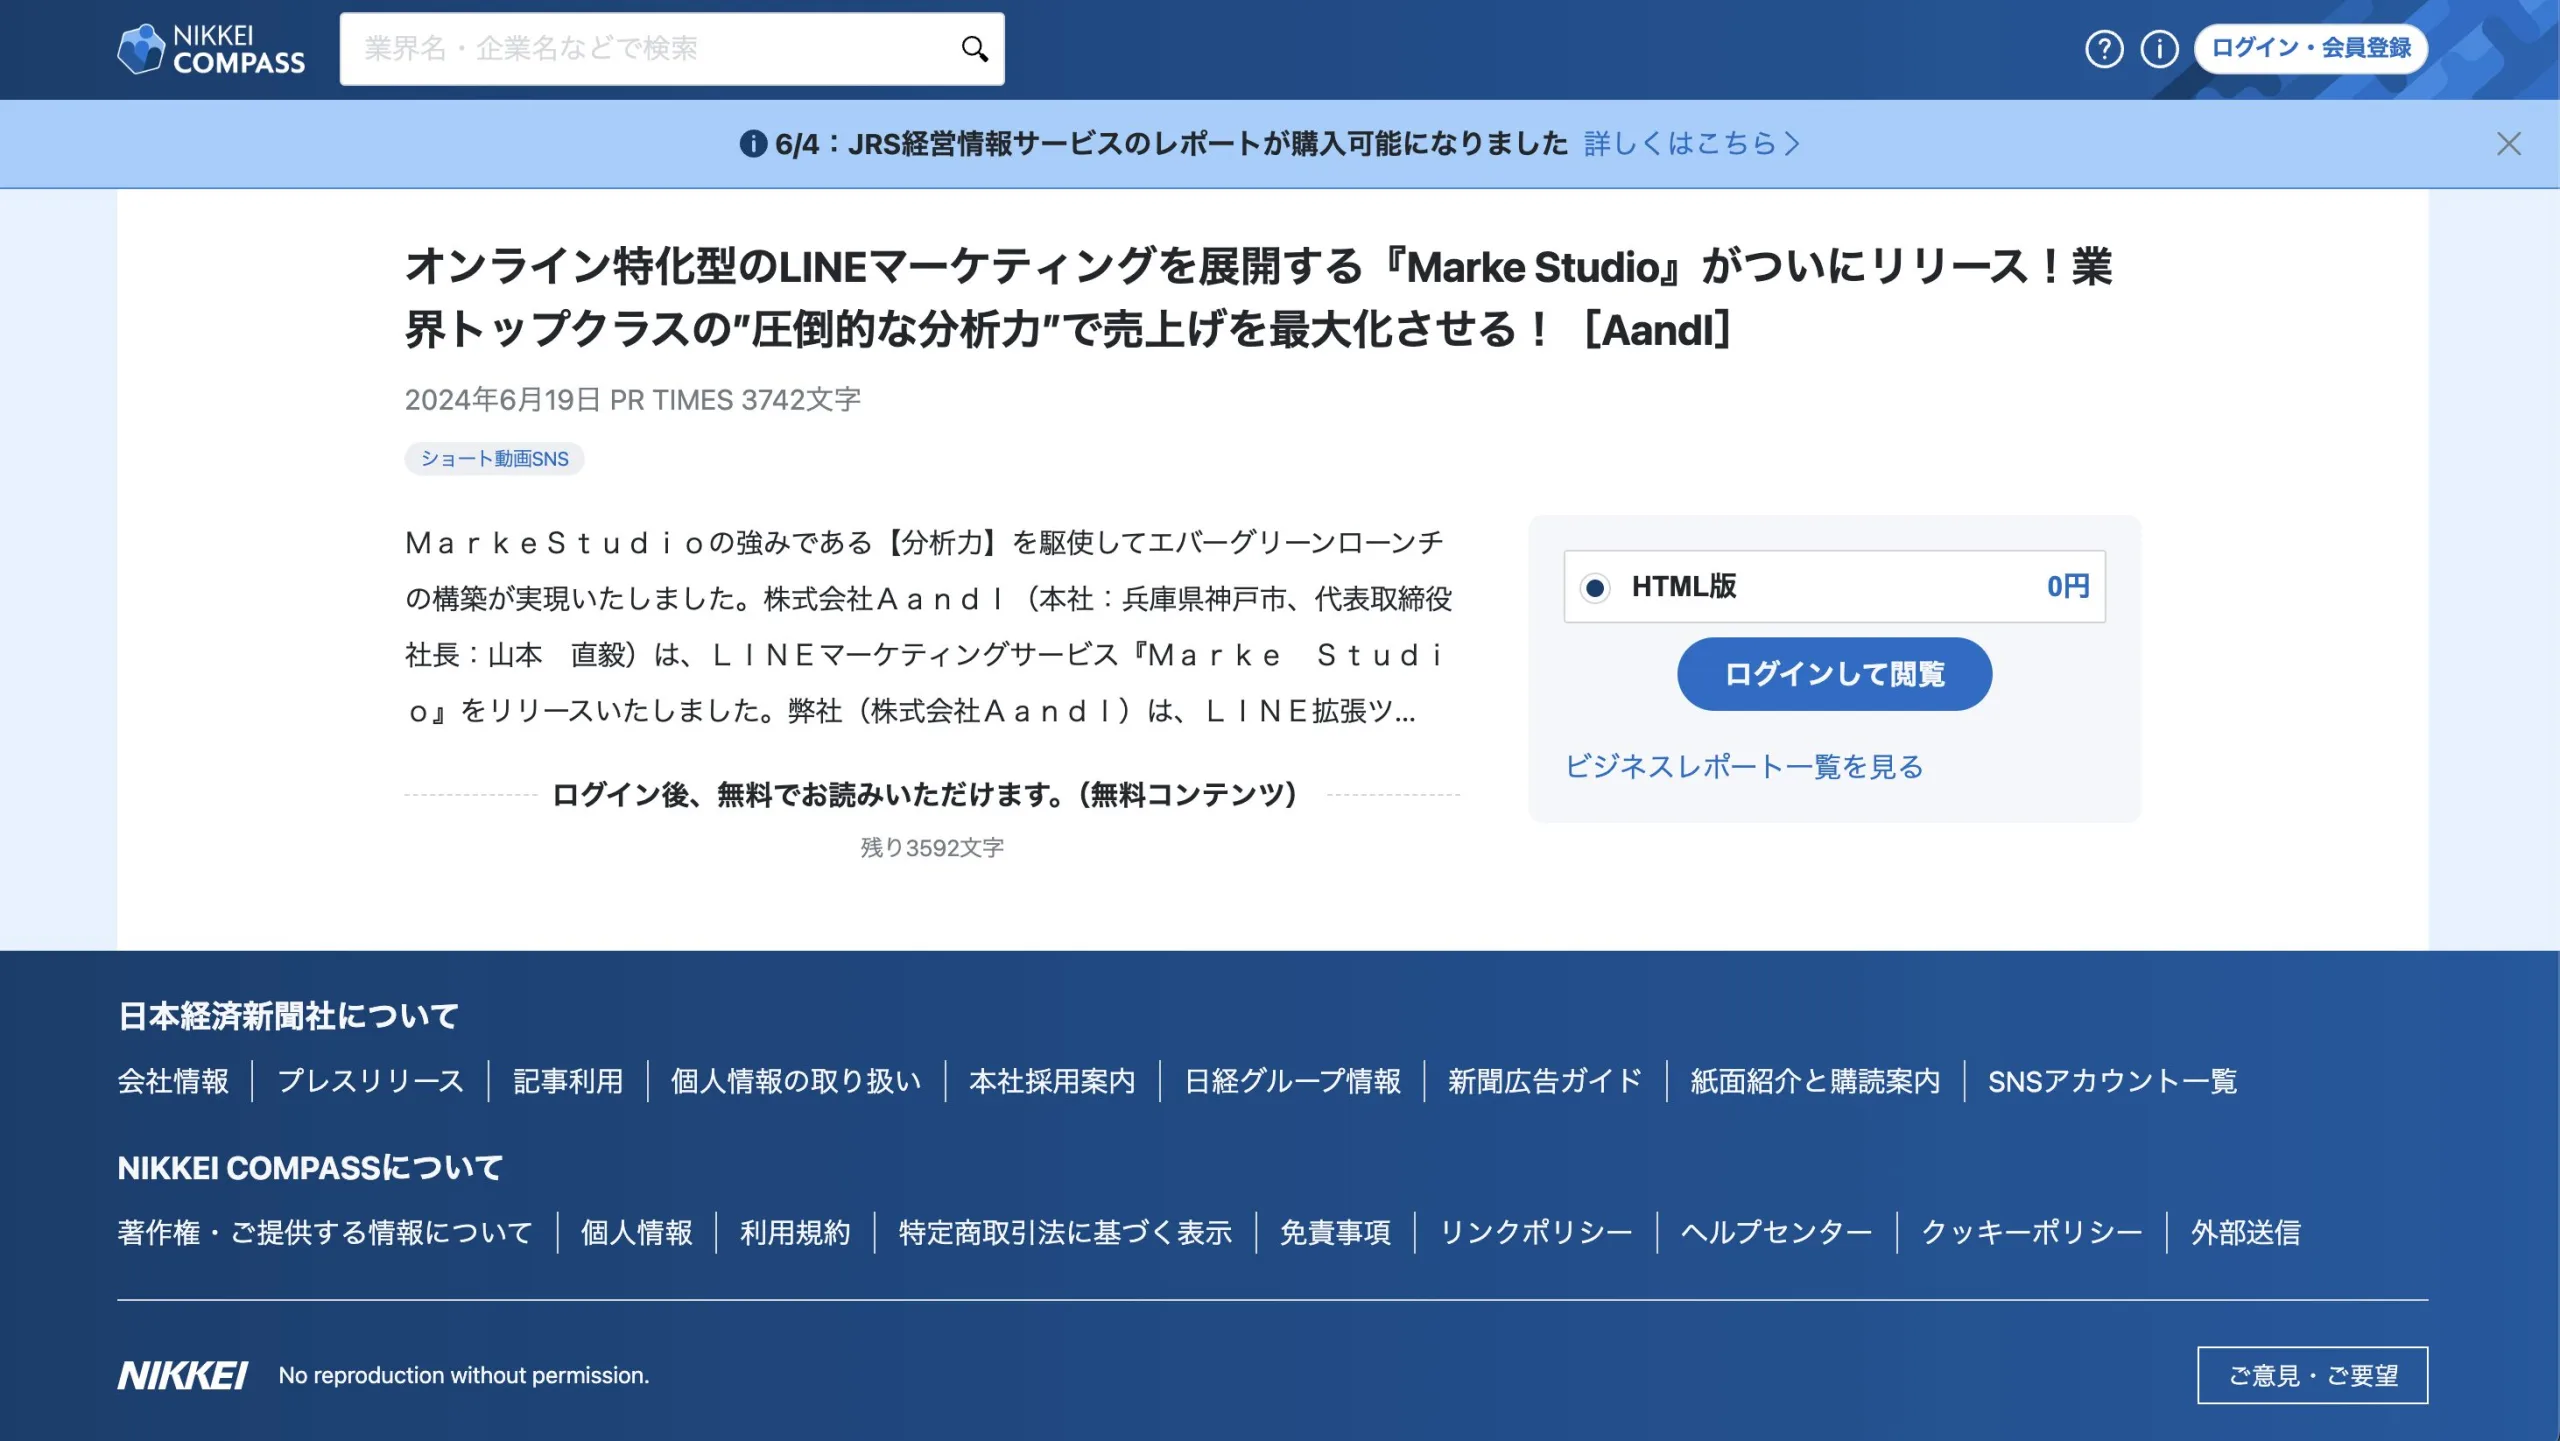Open 特定商取引法に基づく表示 link
This screenshot has width=2560, height=1441.
click(1065, 1232)
